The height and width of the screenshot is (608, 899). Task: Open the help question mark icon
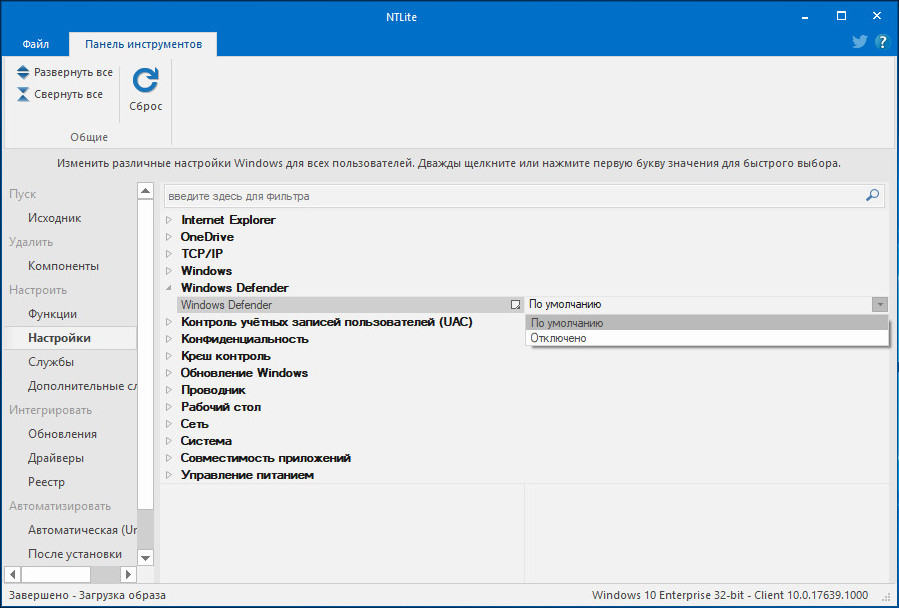pos(882,42)
